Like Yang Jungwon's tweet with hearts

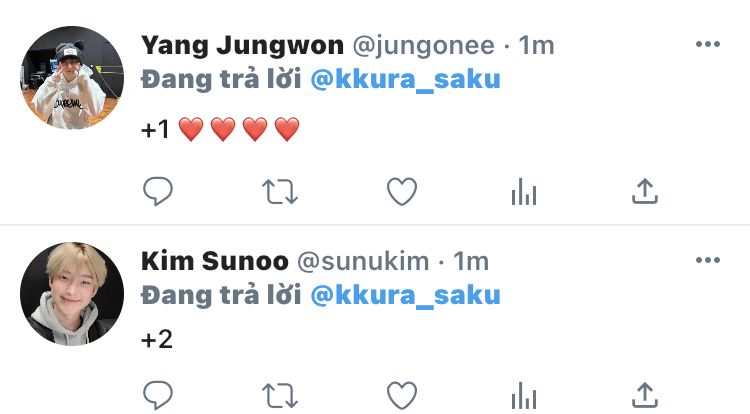click(x=402, y=192)
